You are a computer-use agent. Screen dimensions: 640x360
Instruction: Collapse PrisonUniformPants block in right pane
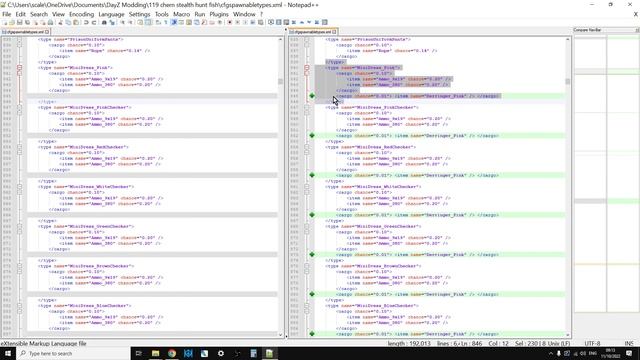(307, 40)
